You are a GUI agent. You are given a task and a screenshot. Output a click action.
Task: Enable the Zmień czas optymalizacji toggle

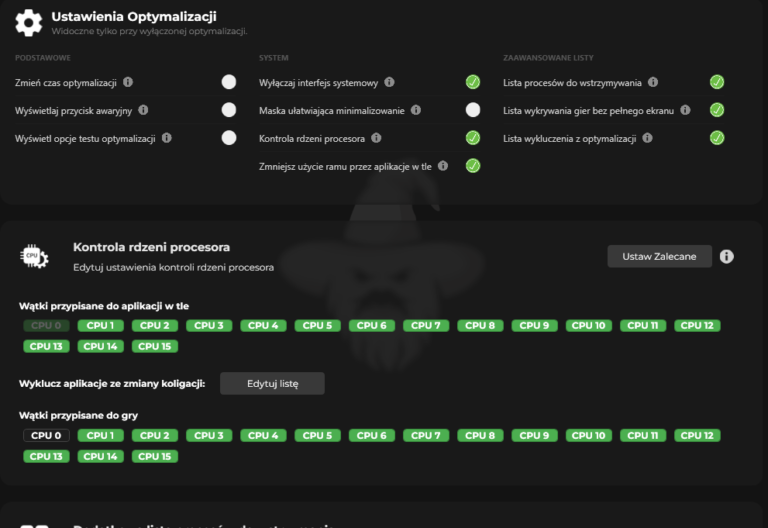point(229,82)
